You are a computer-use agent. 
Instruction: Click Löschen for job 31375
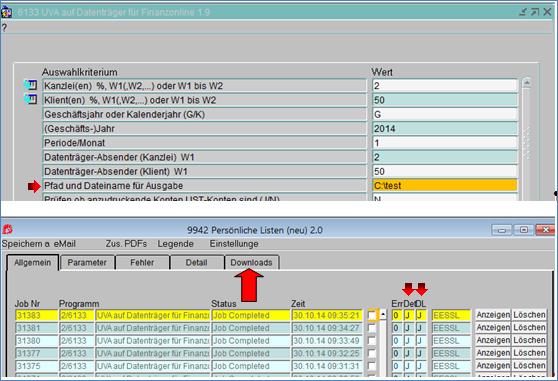click(x=529, y=366)
